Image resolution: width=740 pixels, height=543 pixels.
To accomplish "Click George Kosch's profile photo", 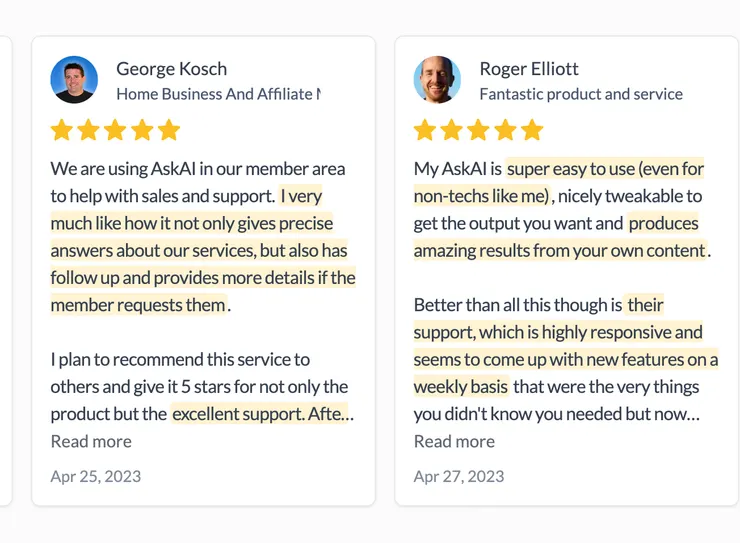I will (x=74, y=80).
